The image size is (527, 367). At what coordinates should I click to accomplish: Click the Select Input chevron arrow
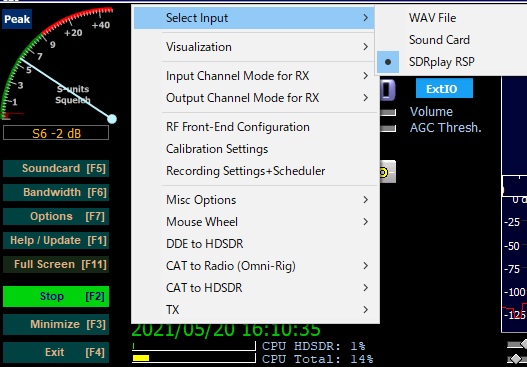click(x=366, y=18)
